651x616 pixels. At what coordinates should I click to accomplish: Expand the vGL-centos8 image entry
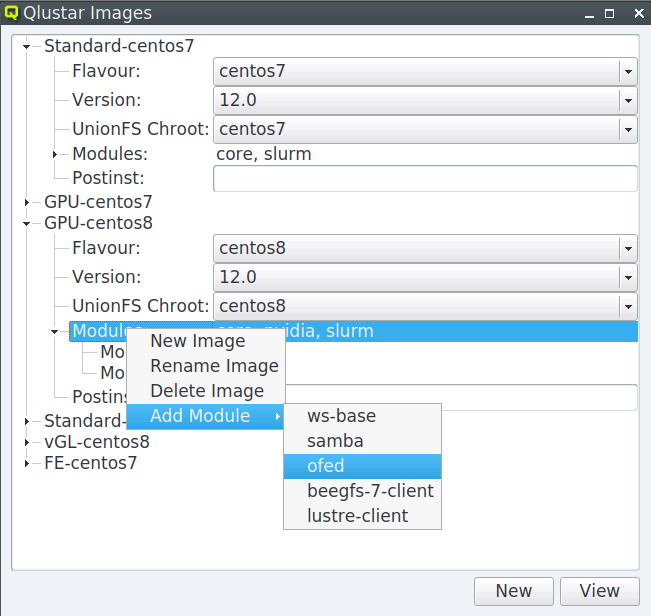(x=27, y=442)
